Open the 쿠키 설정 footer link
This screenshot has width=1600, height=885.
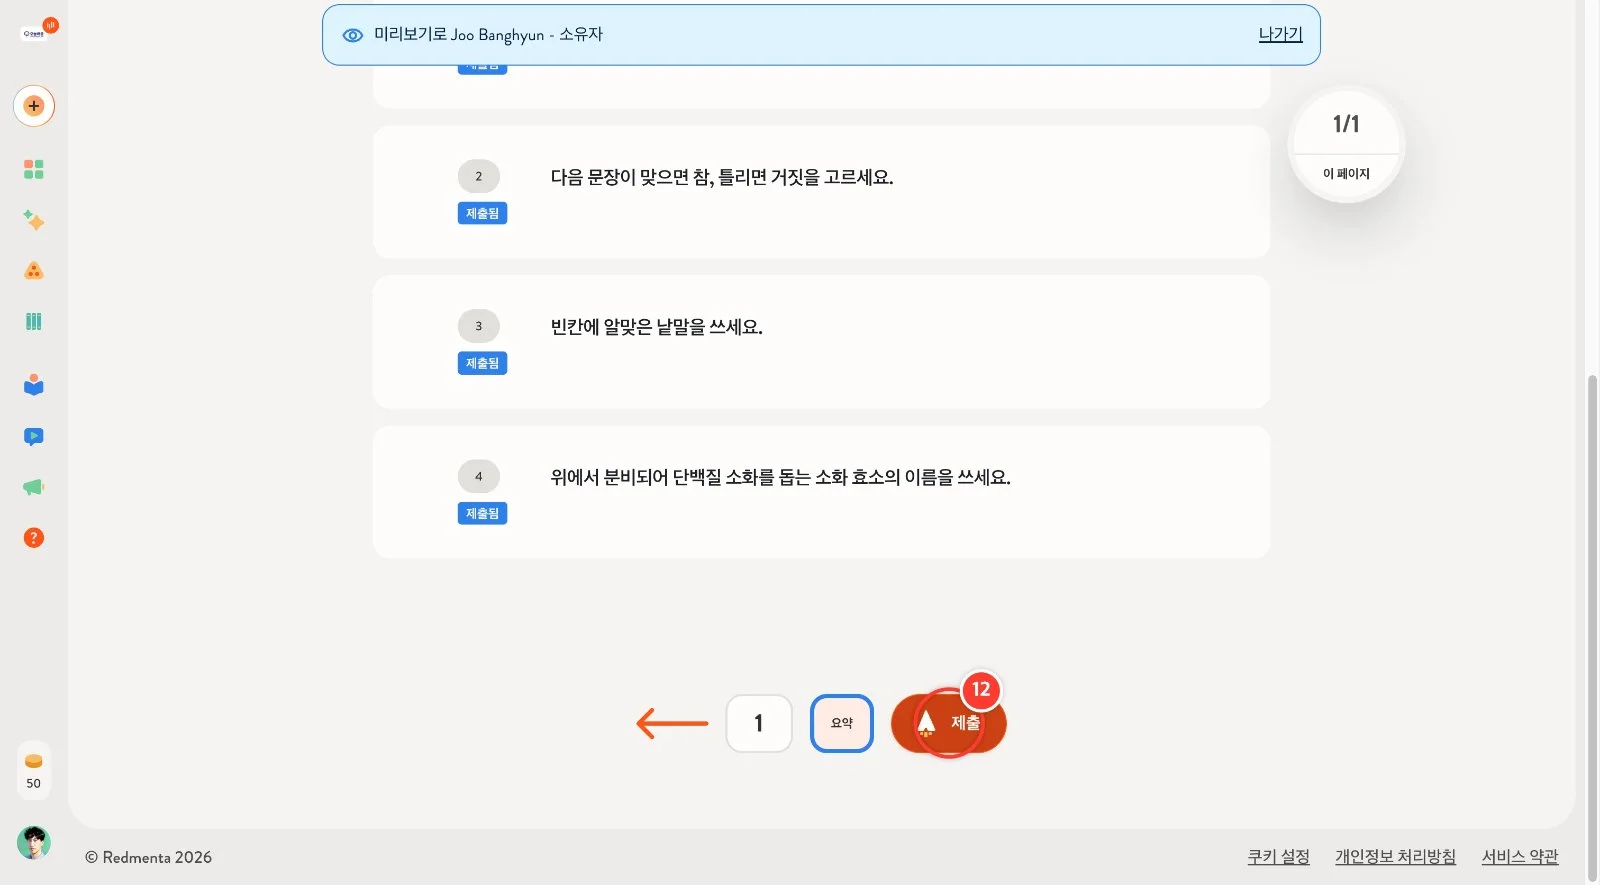click(x=1278, y=857)
